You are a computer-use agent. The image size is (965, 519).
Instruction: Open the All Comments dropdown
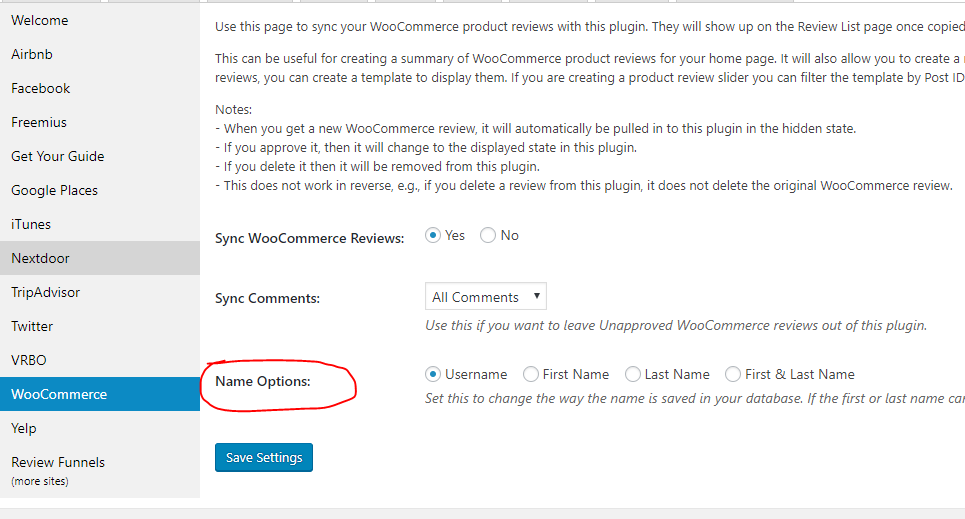tap(486, 297)
